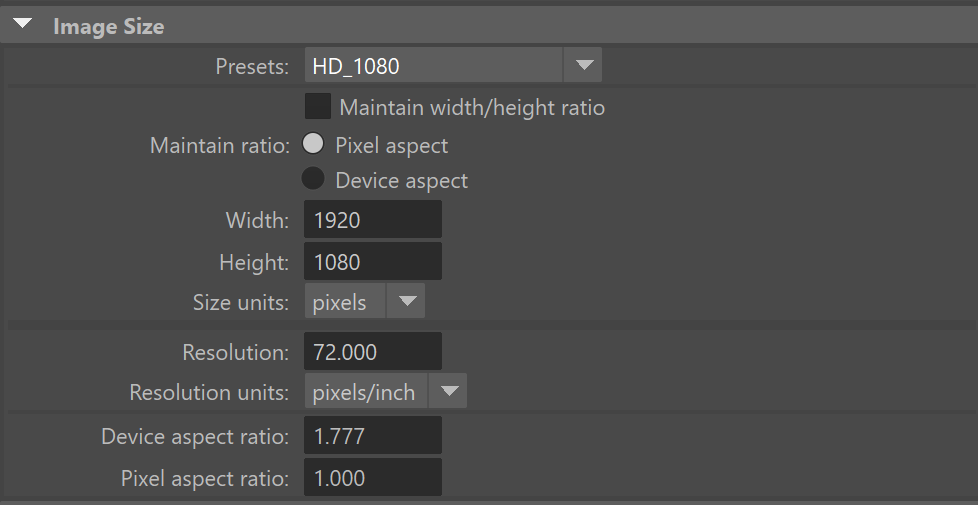Focus the Height field showing 1080
Viewport: 978px width, 505px height.
(x=373, y=262)
